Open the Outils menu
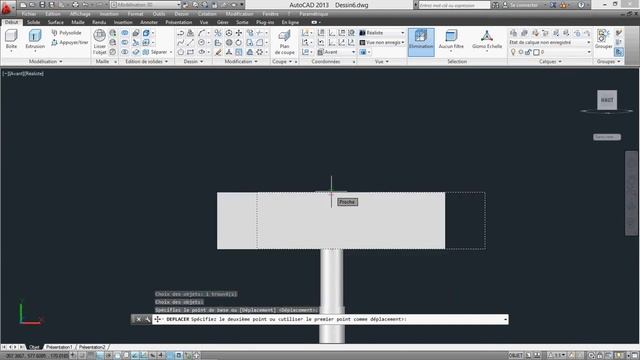Image resolution: width=640 pixels, height=360 pixels. click(159, 14)
